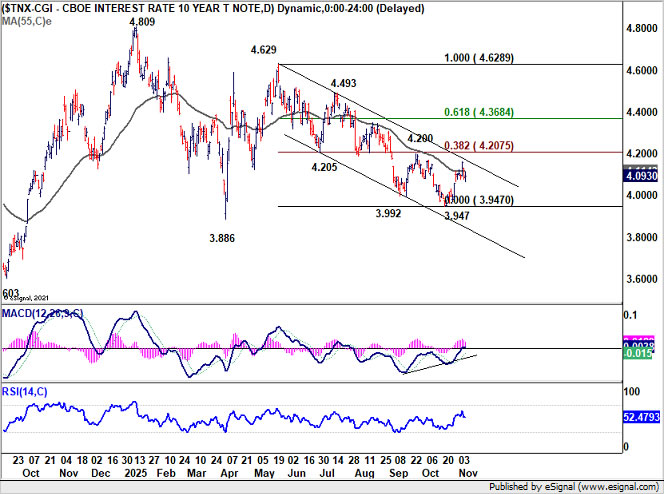Screen dimensions: 664x494
Task: Click the 4.493 swing high label
Action: (343, 83)
